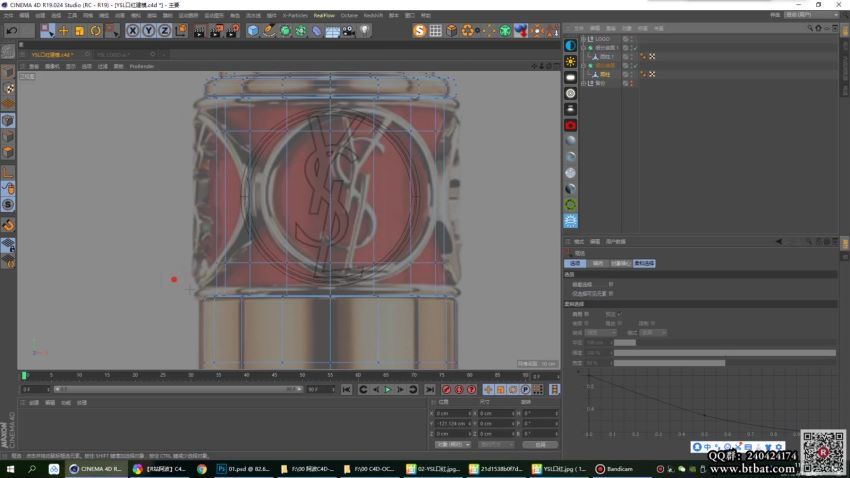Click the white grid plugin icon
This screenshot has height=478, width=850.
(435, 31)
